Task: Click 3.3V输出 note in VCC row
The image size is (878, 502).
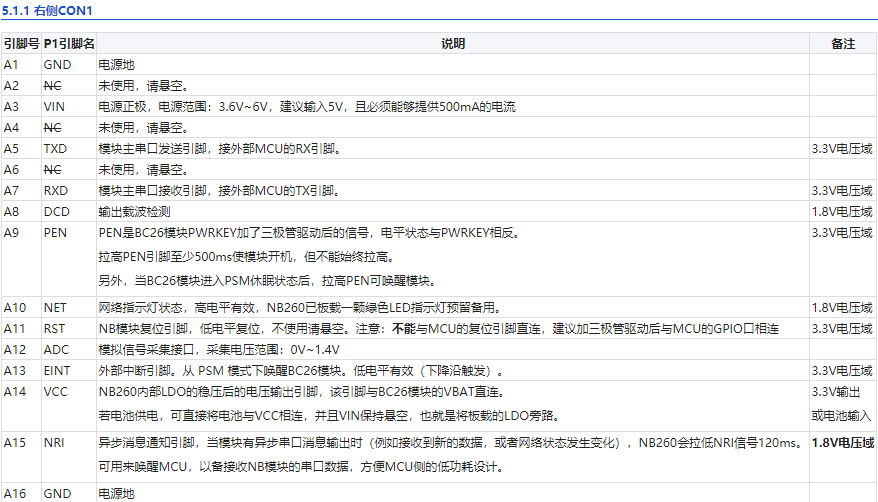Action: [x=836, y=392]
